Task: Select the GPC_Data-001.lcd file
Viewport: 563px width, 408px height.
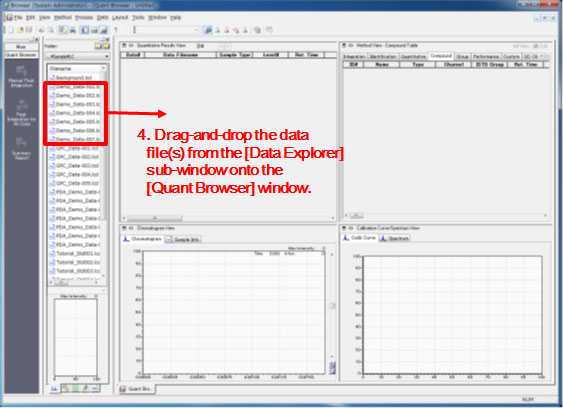Action: pyautogui.click(x=74, y=148)
